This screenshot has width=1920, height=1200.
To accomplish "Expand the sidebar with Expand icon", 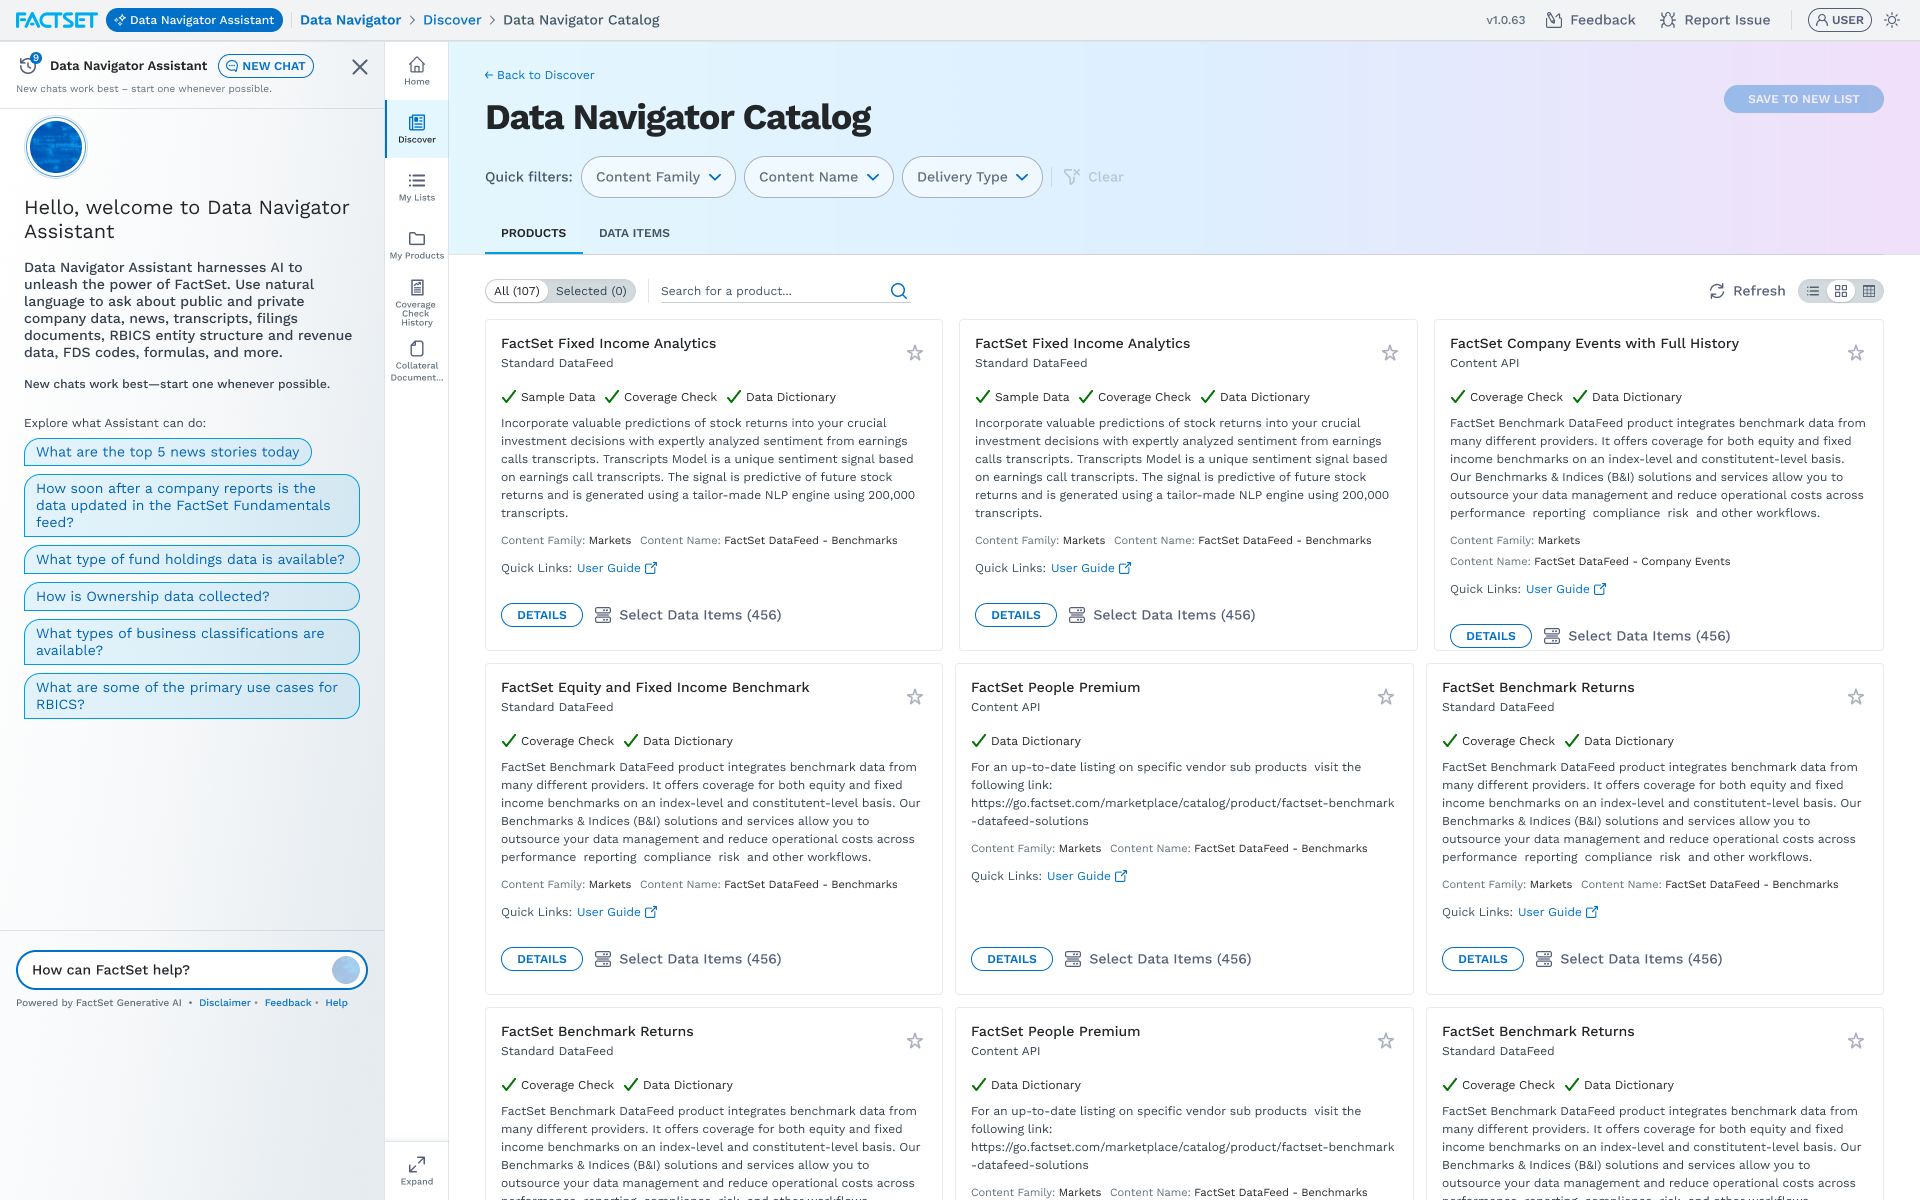I will (x=417, y=1170).
